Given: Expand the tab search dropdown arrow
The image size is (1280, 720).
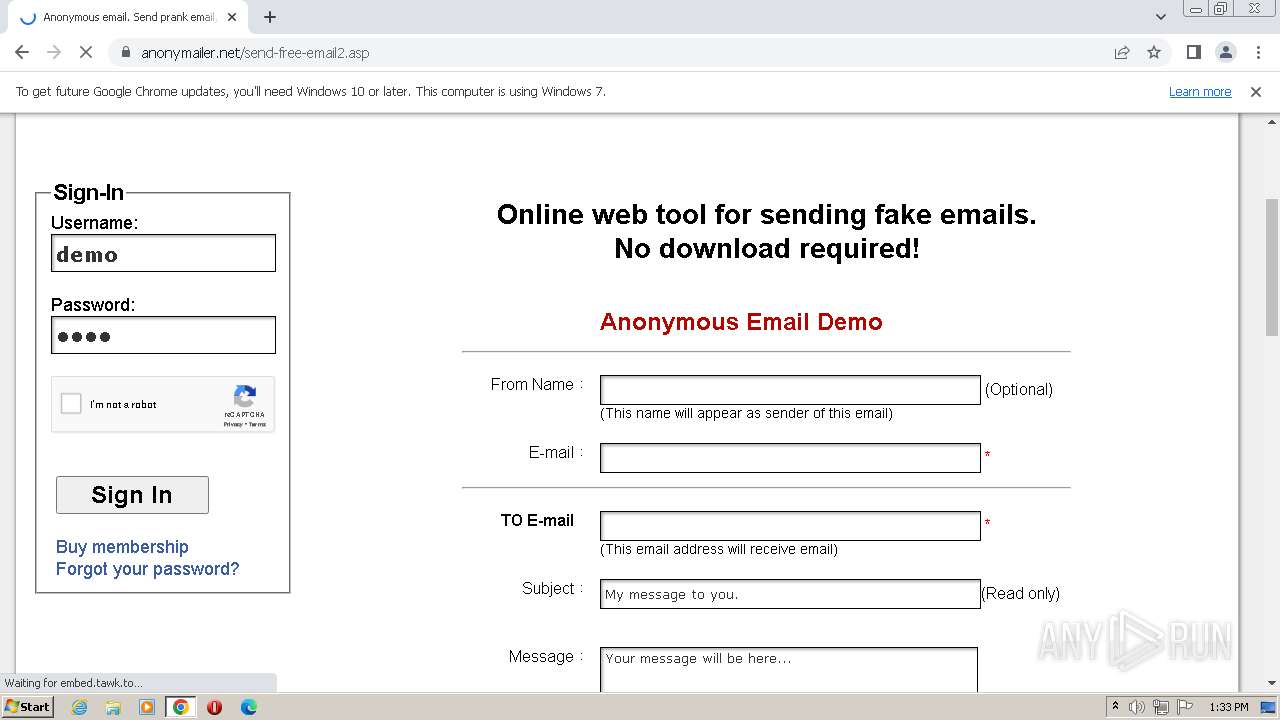Looking at the screenshot, I should tap(1160, 17).
